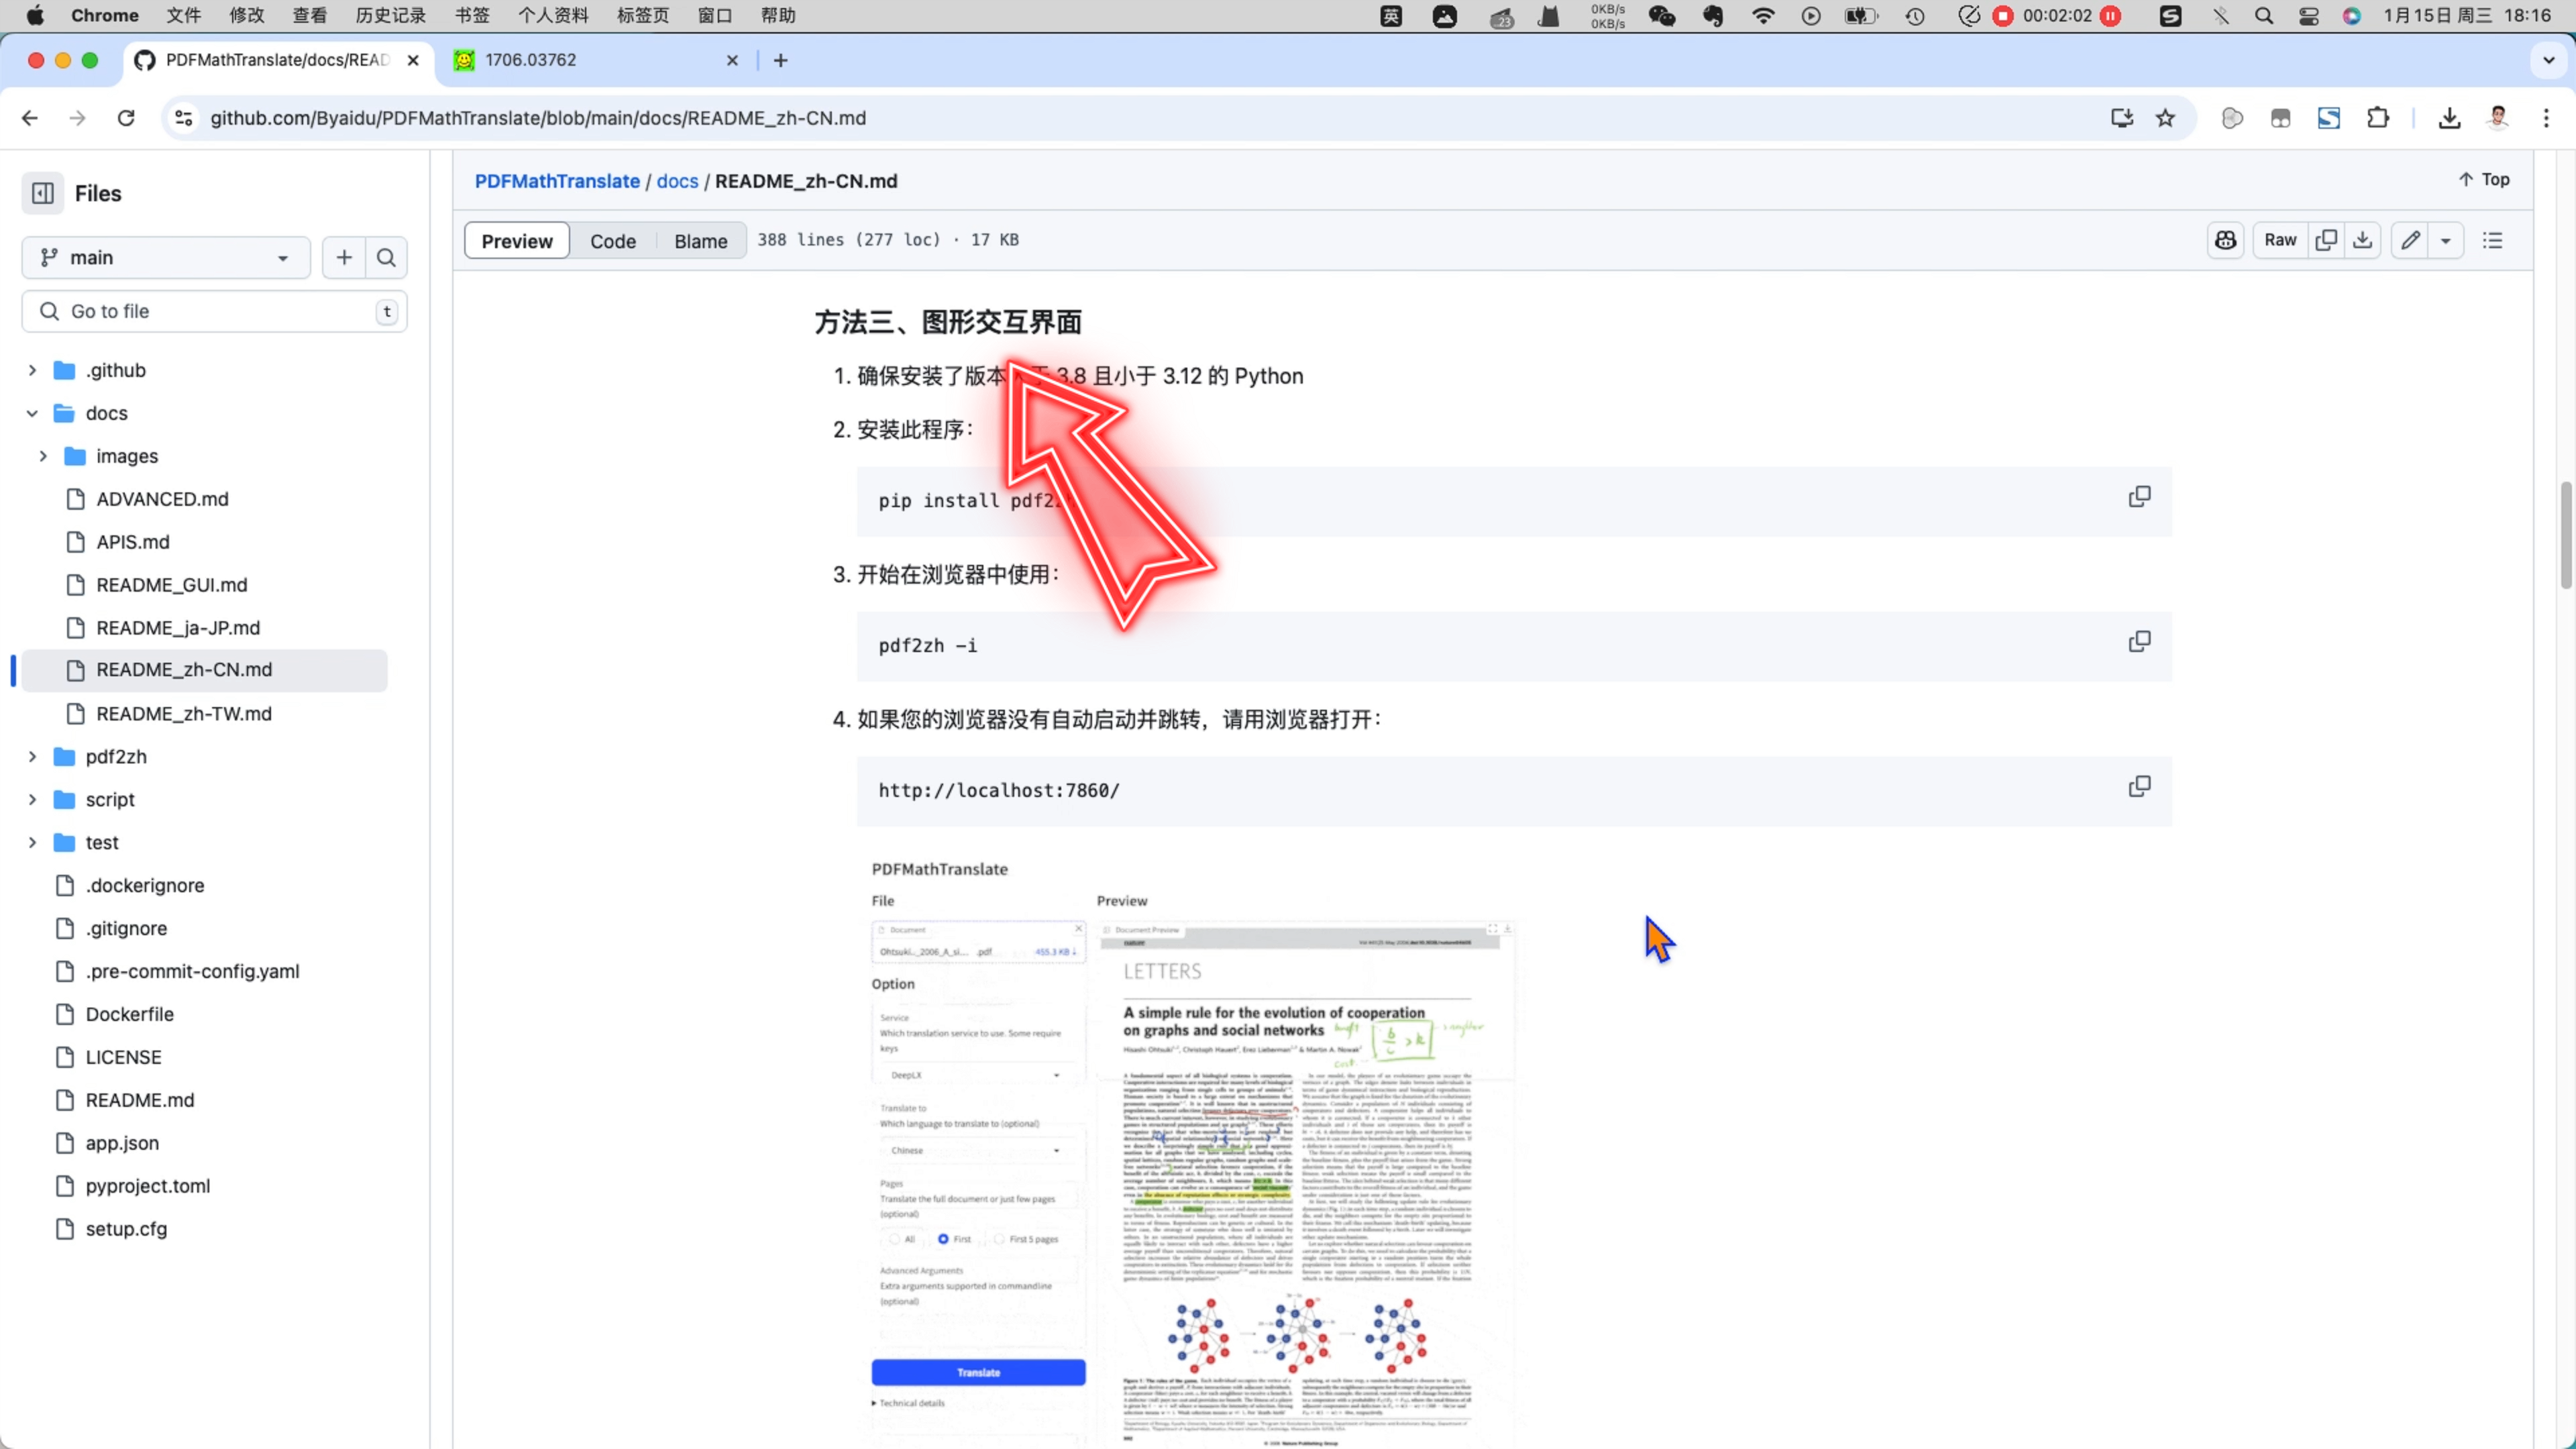This screenshot has height=1449, width=2576.
Task: Open the main branch dropdown
Action: pos(166,258)
